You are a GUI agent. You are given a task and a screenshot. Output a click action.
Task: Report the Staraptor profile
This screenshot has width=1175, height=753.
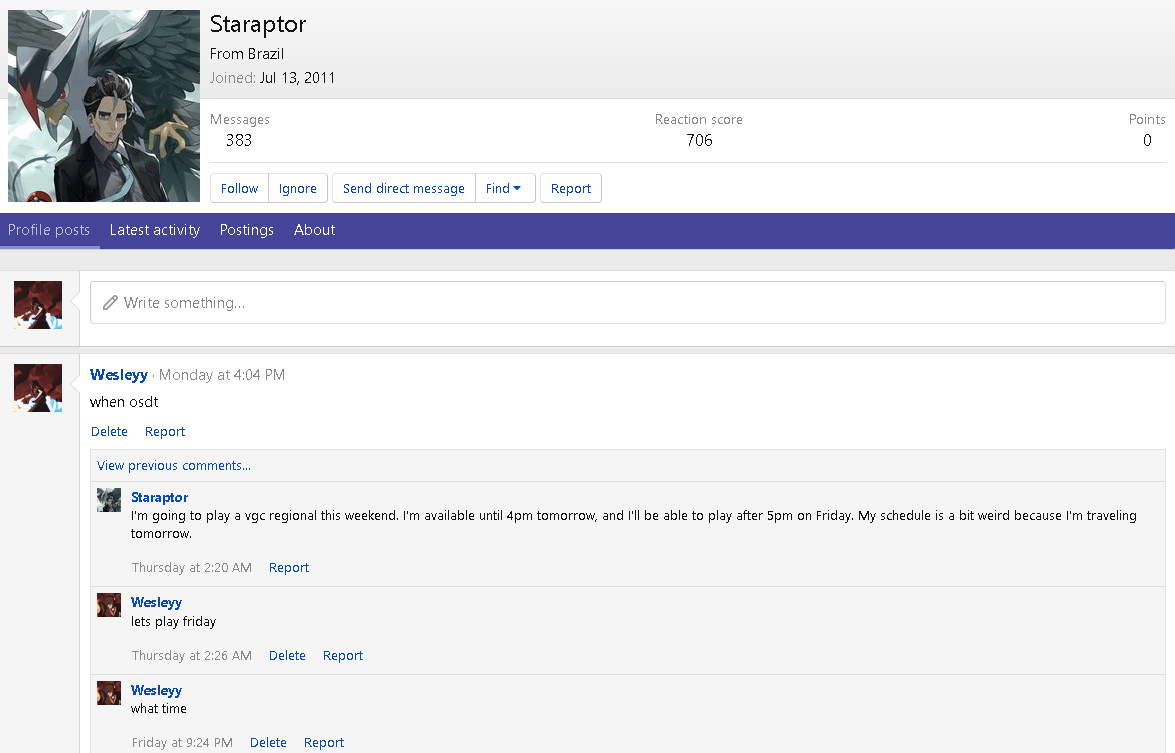[571, 188]
